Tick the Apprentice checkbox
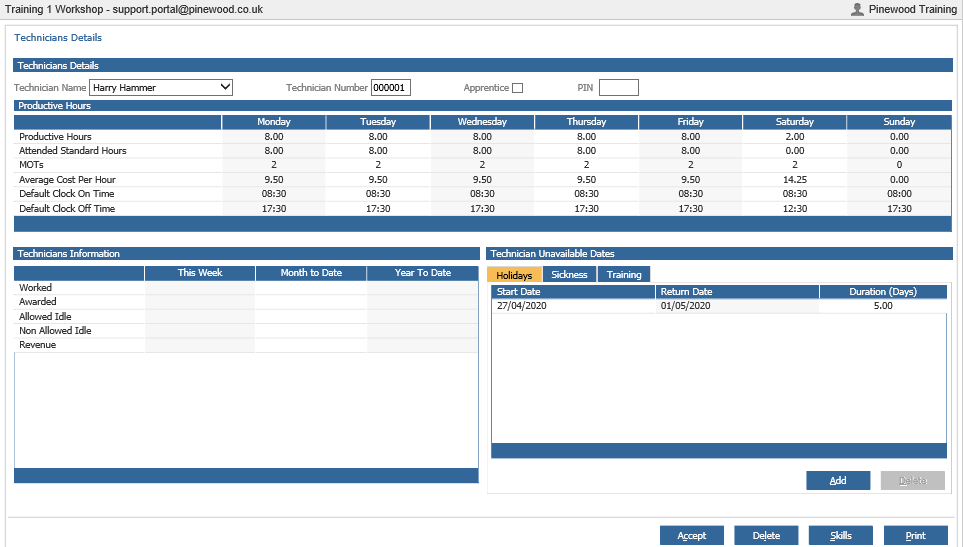The image size is (963, 547). [518, 88]
